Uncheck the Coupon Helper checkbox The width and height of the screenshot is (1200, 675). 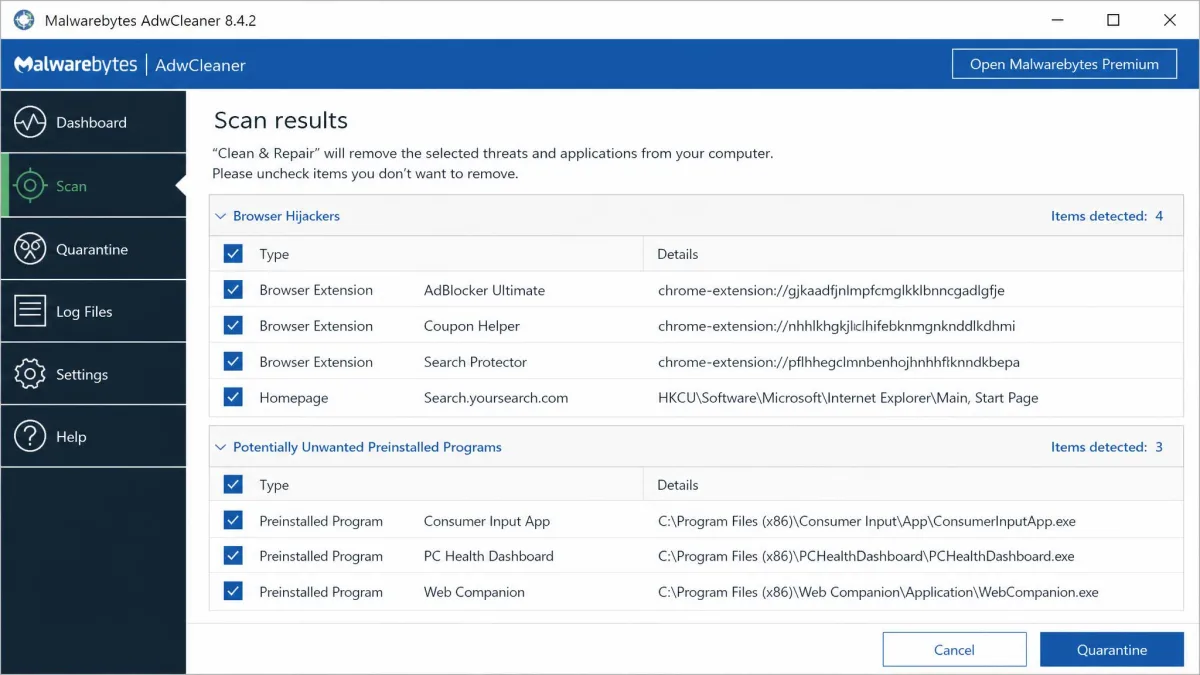tap(233, 326)
